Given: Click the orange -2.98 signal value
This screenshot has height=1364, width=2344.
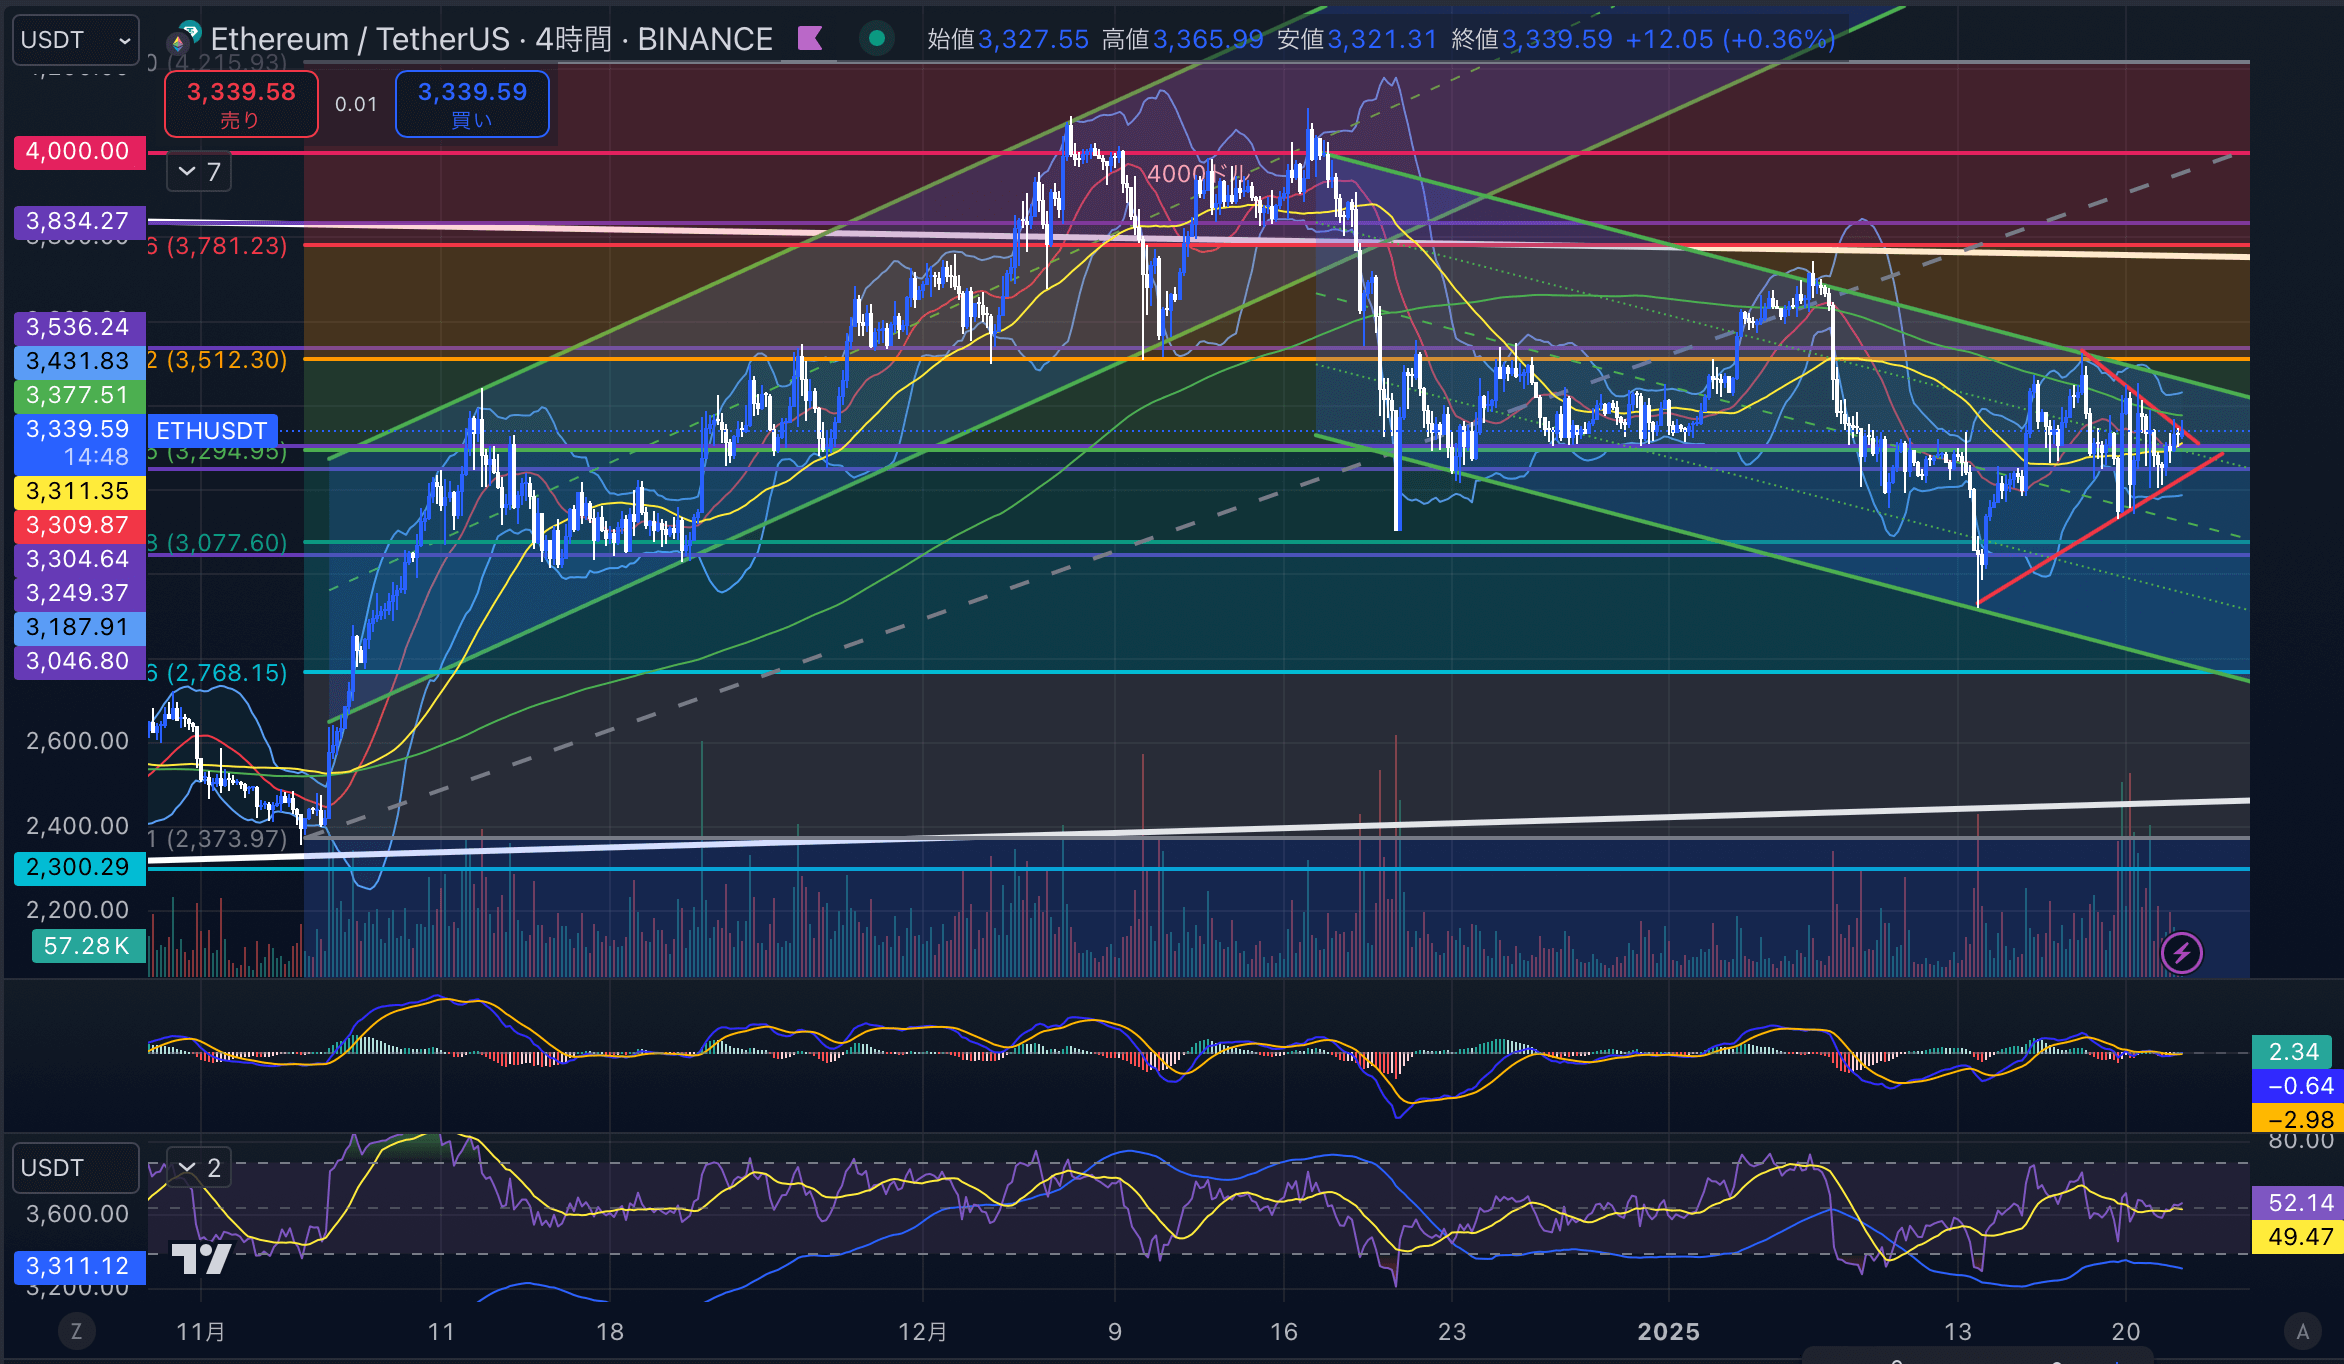Looking at the screenshot, I should 2297,1119.
